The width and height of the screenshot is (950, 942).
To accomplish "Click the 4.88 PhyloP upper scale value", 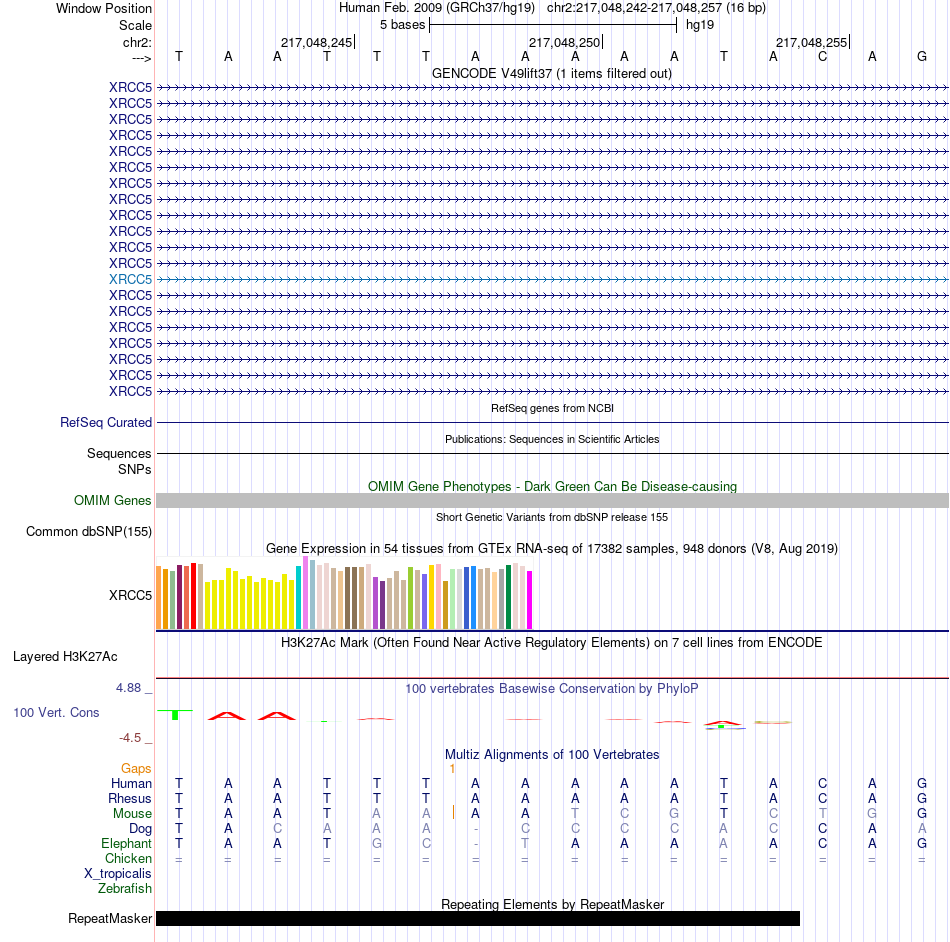I will 128,688.
